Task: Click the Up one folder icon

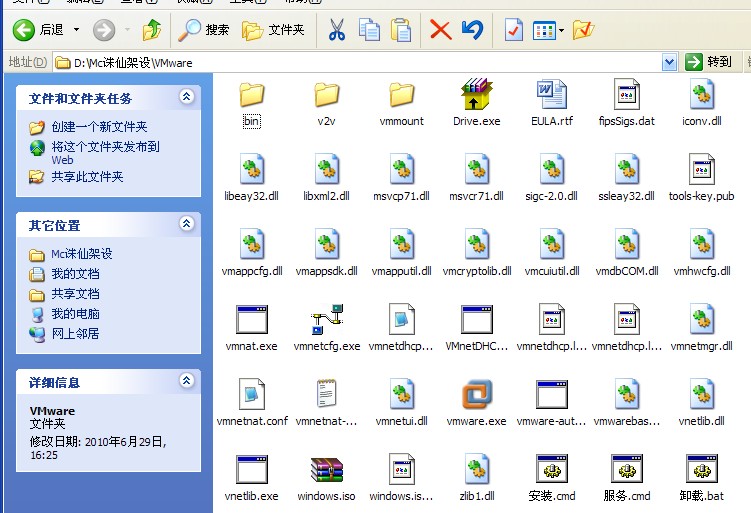Action: tap(152, 30)
